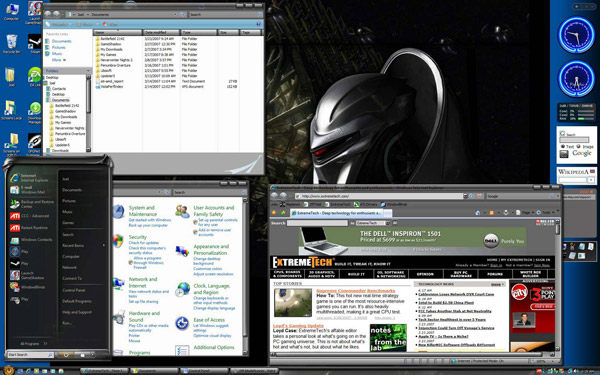The height and width of the screenshot is (375, 600).
Task: Click FORUMS in ExtremeTech navigation bar
Action: pos(494,274)
